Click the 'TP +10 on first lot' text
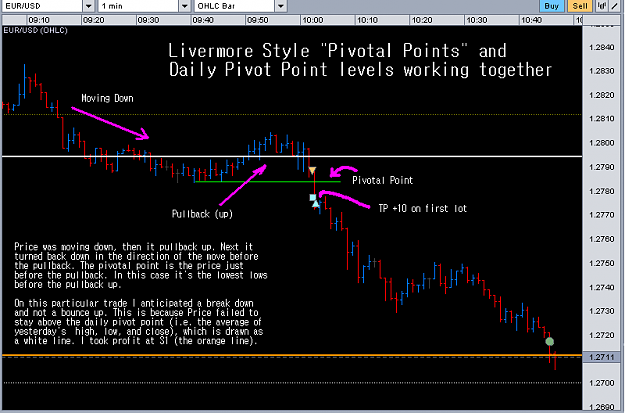 point(423,208)
